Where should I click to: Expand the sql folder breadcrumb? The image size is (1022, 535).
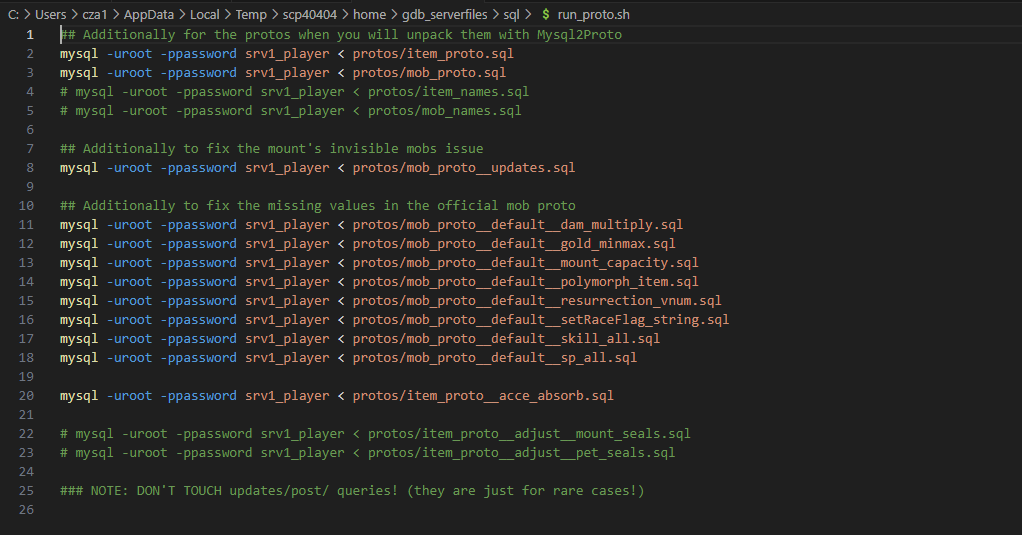[x=510, y=15]
